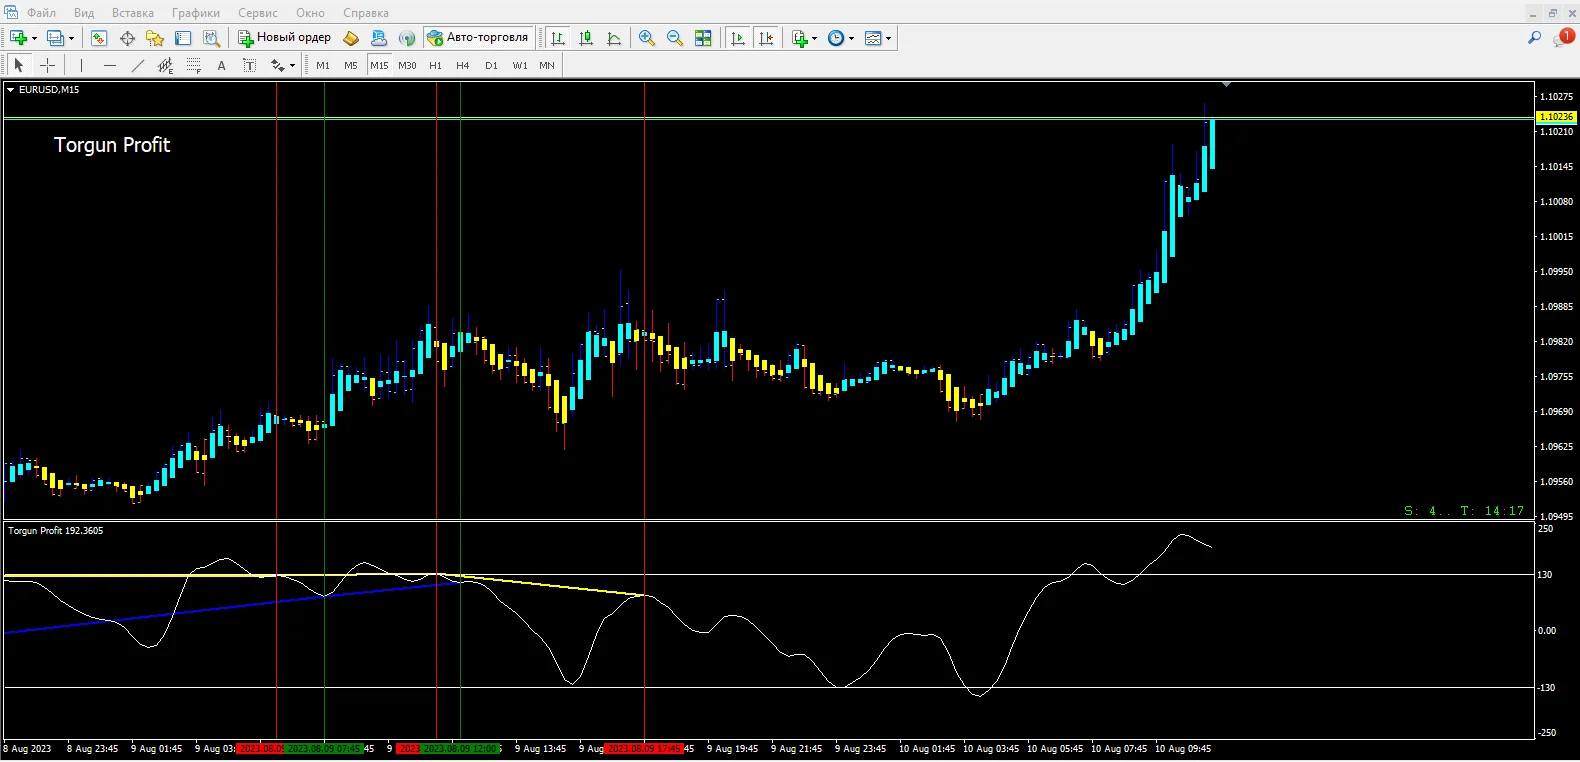Expand the Profiles dropdown arrow
Image resolution: width=1580 pixels, height=762 pixels.
point(71,39)
